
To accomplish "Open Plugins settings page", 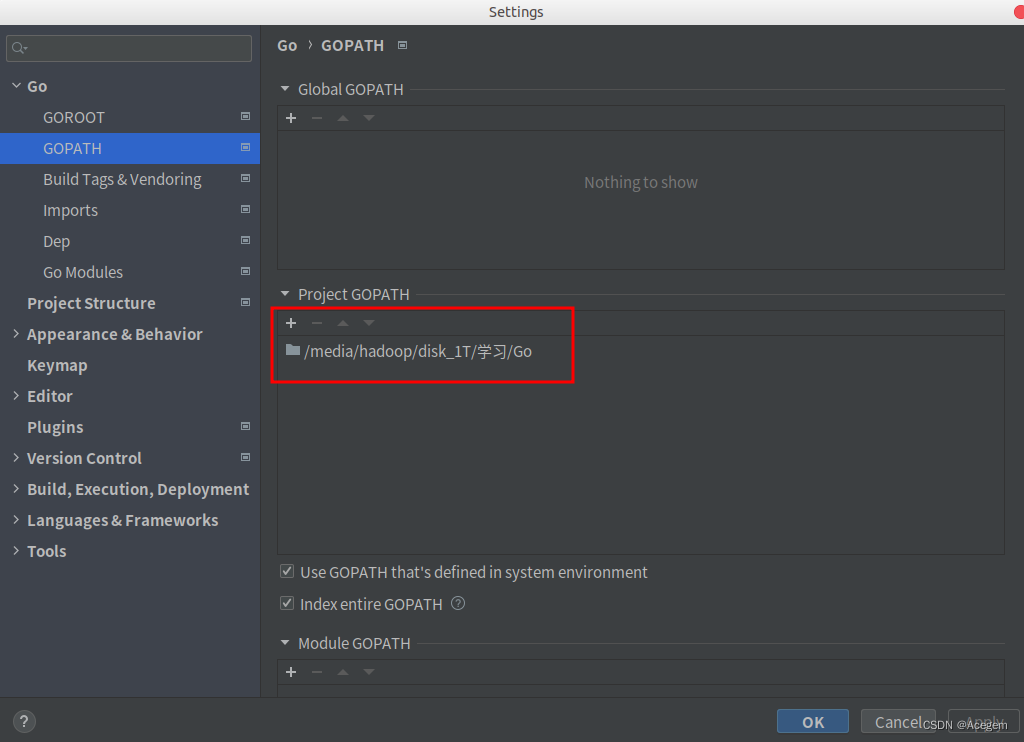I will tap(130, 427).
